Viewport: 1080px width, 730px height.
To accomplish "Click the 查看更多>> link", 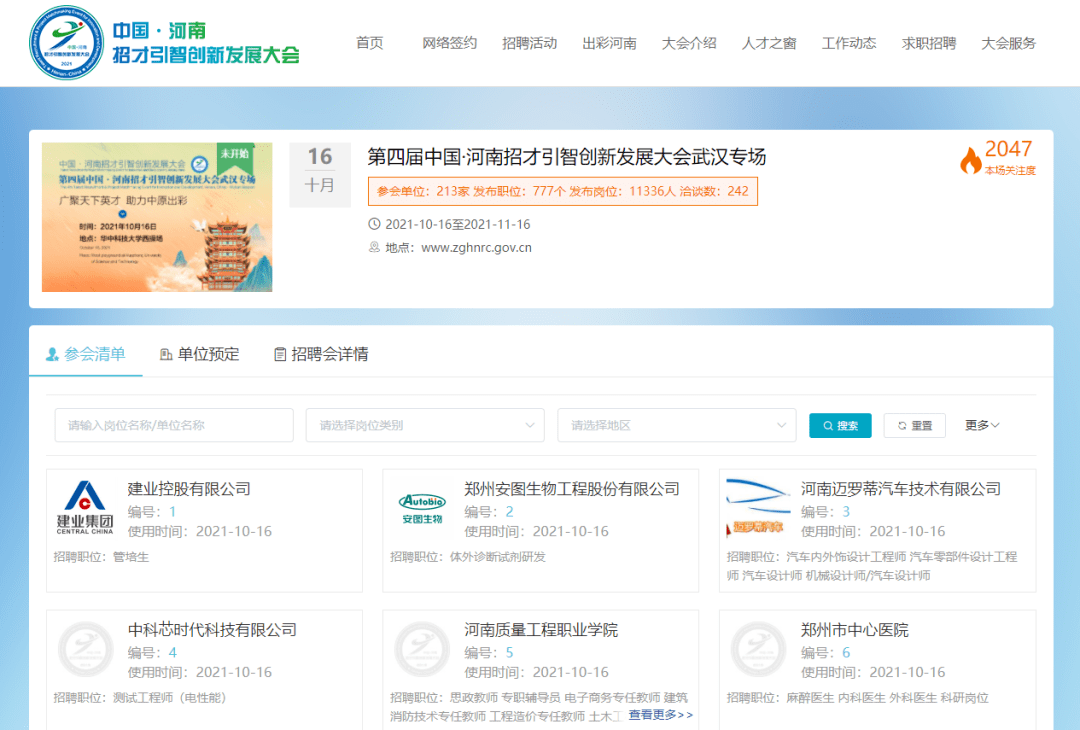I will tap(661, 715).
